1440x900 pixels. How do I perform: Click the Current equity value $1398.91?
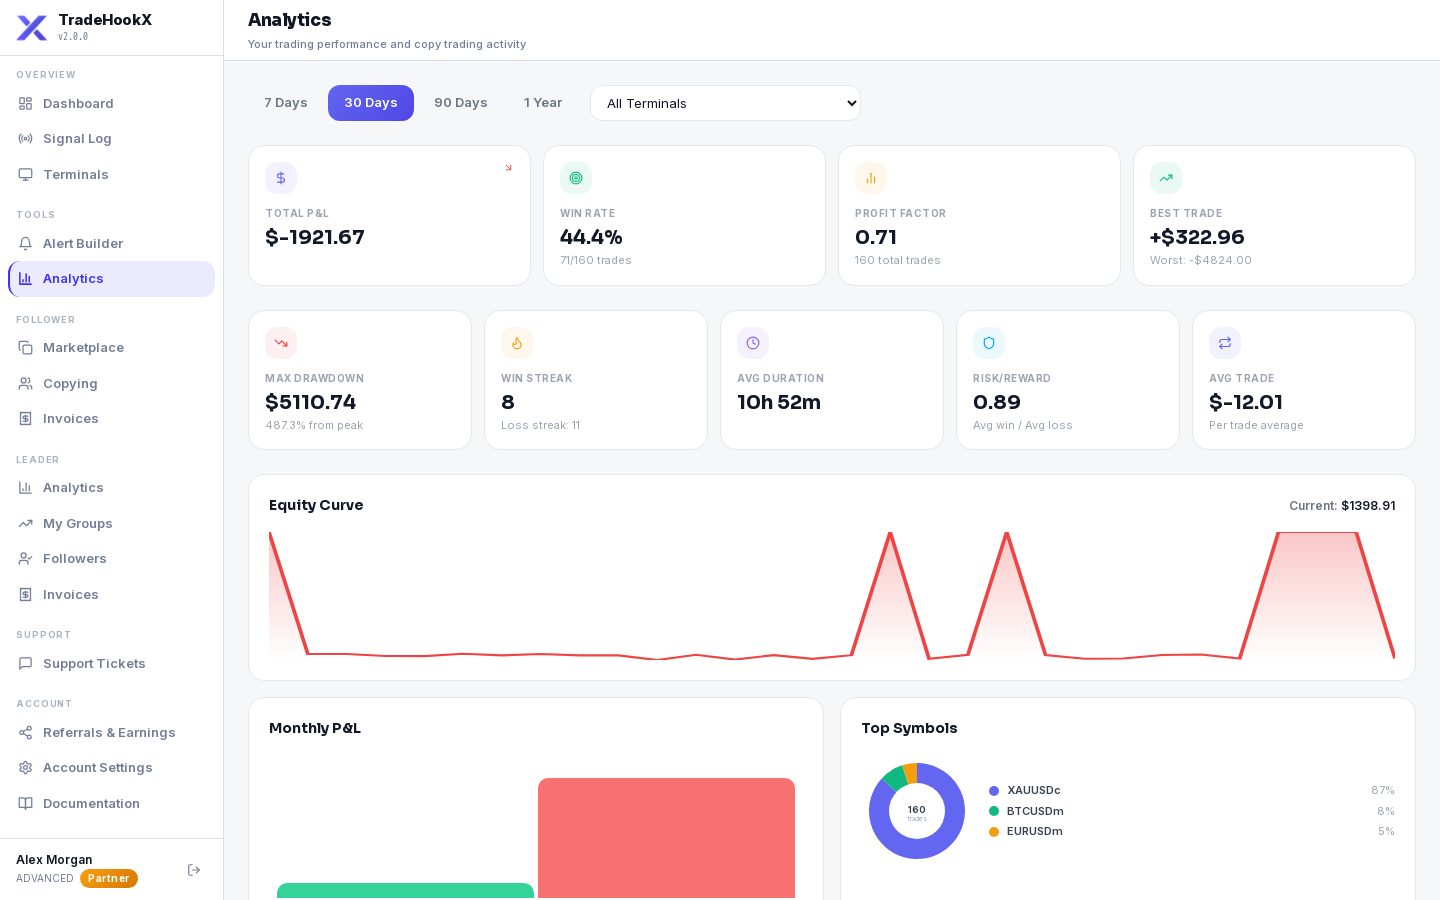(x=1368, y=506)
